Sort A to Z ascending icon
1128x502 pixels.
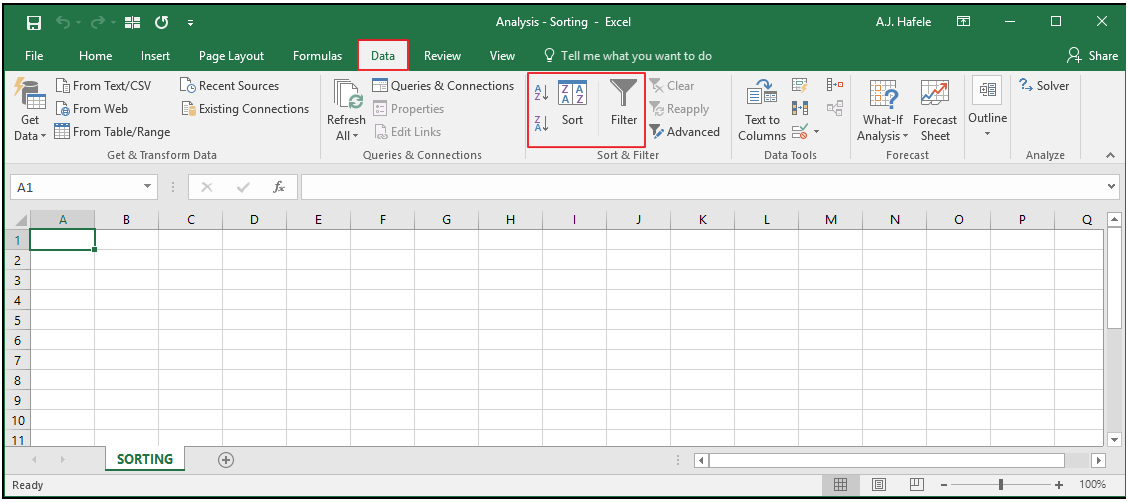(x=541, y=92)
